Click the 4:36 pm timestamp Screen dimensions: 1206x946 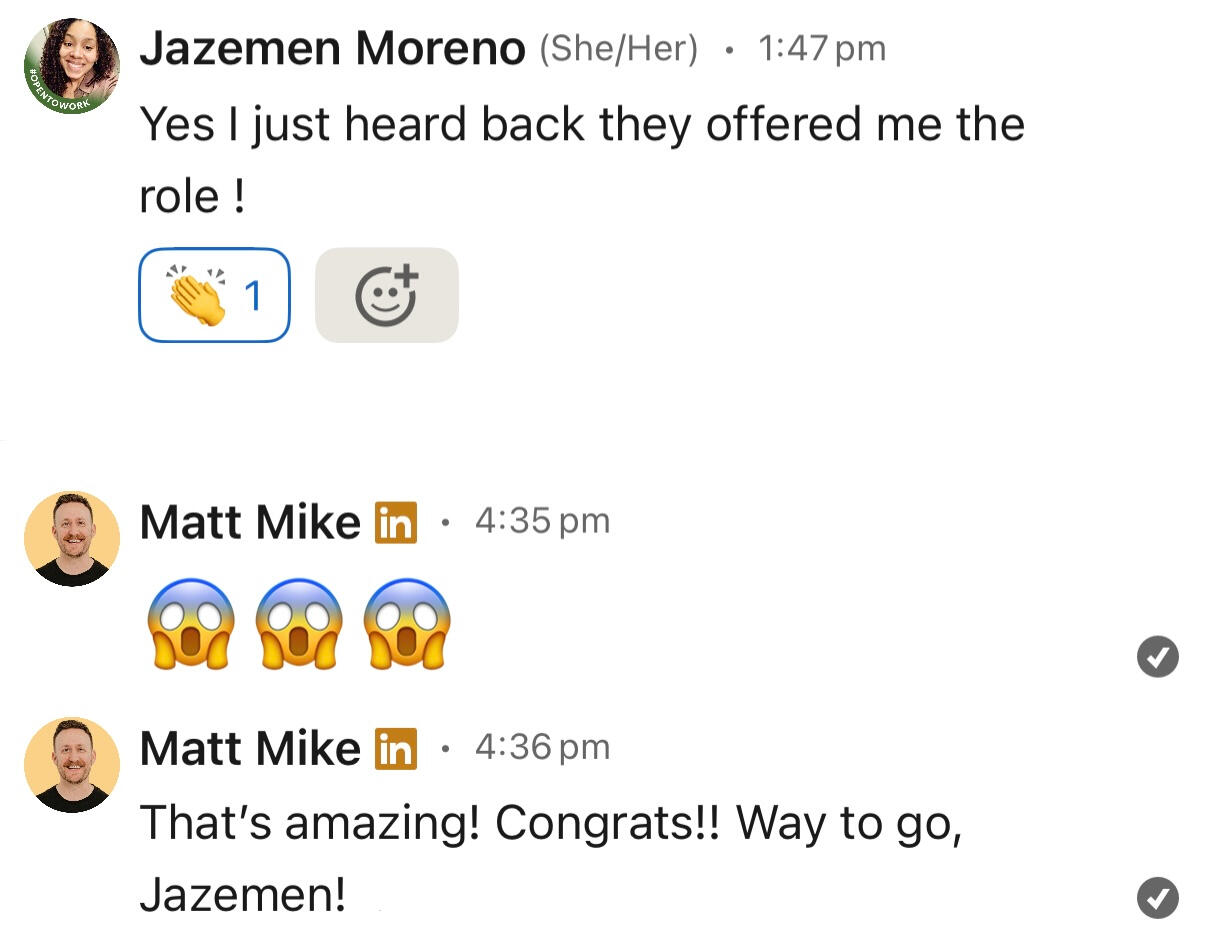[x=542, y=747]
